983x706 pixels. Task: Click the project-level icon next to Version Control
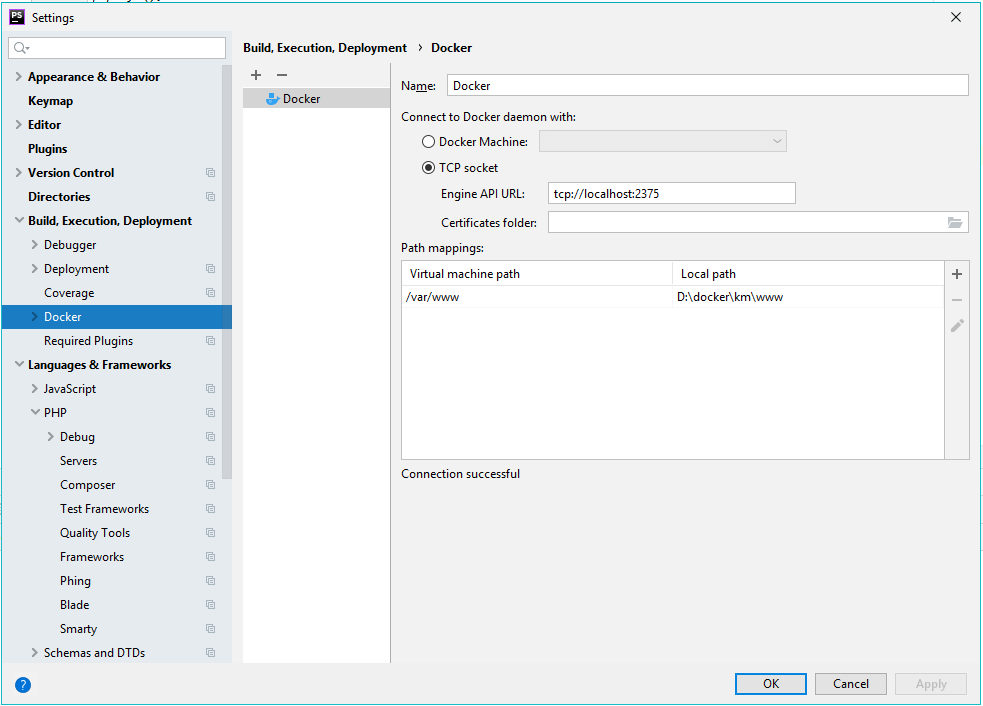210,173
